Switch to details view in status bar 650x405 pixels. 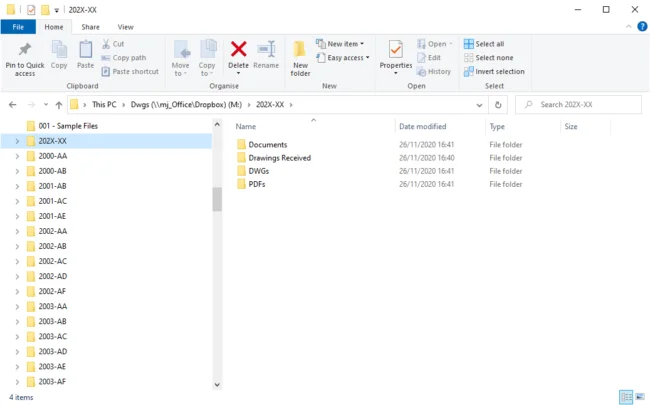(625, 397)
